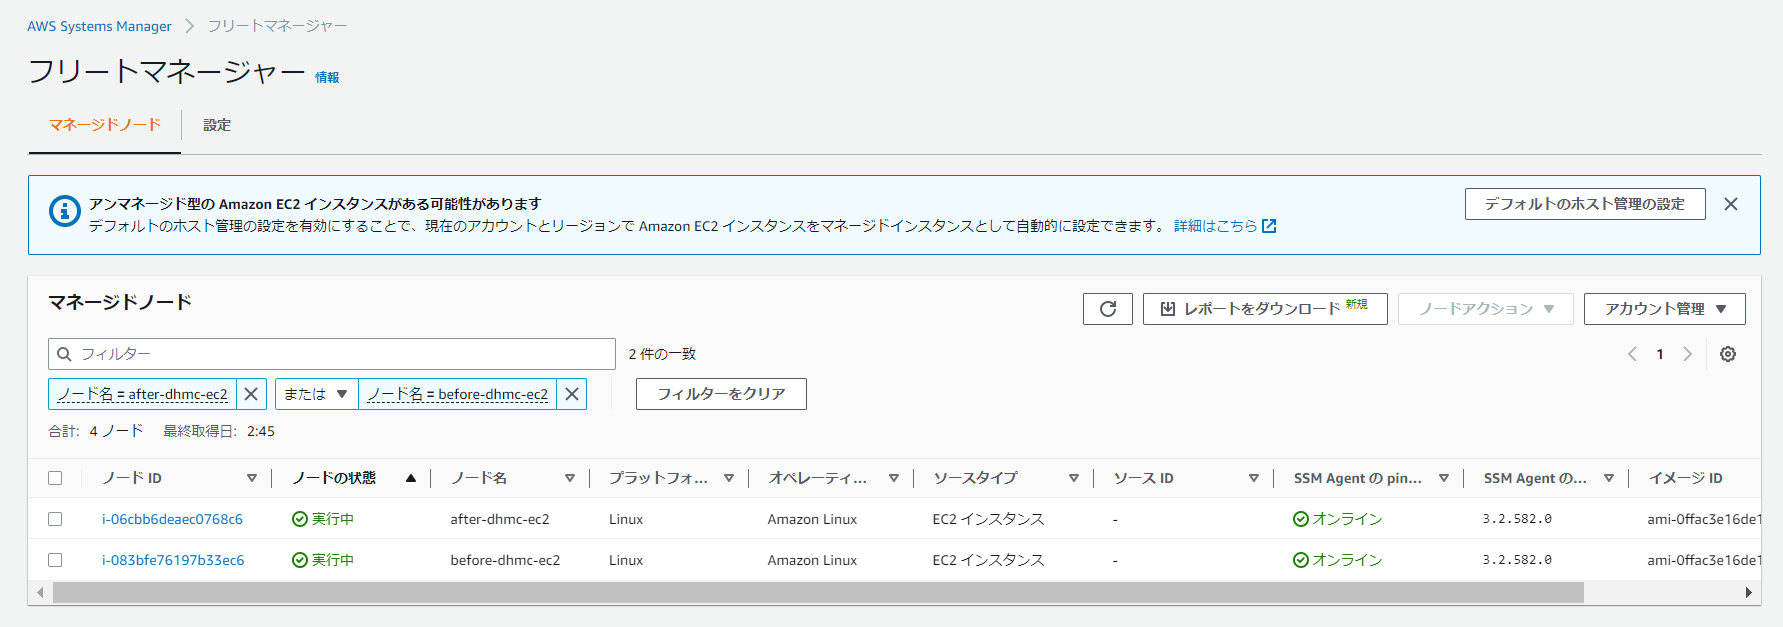
Task: Toggle the select-all nodes checkbox
Action: 55,478
